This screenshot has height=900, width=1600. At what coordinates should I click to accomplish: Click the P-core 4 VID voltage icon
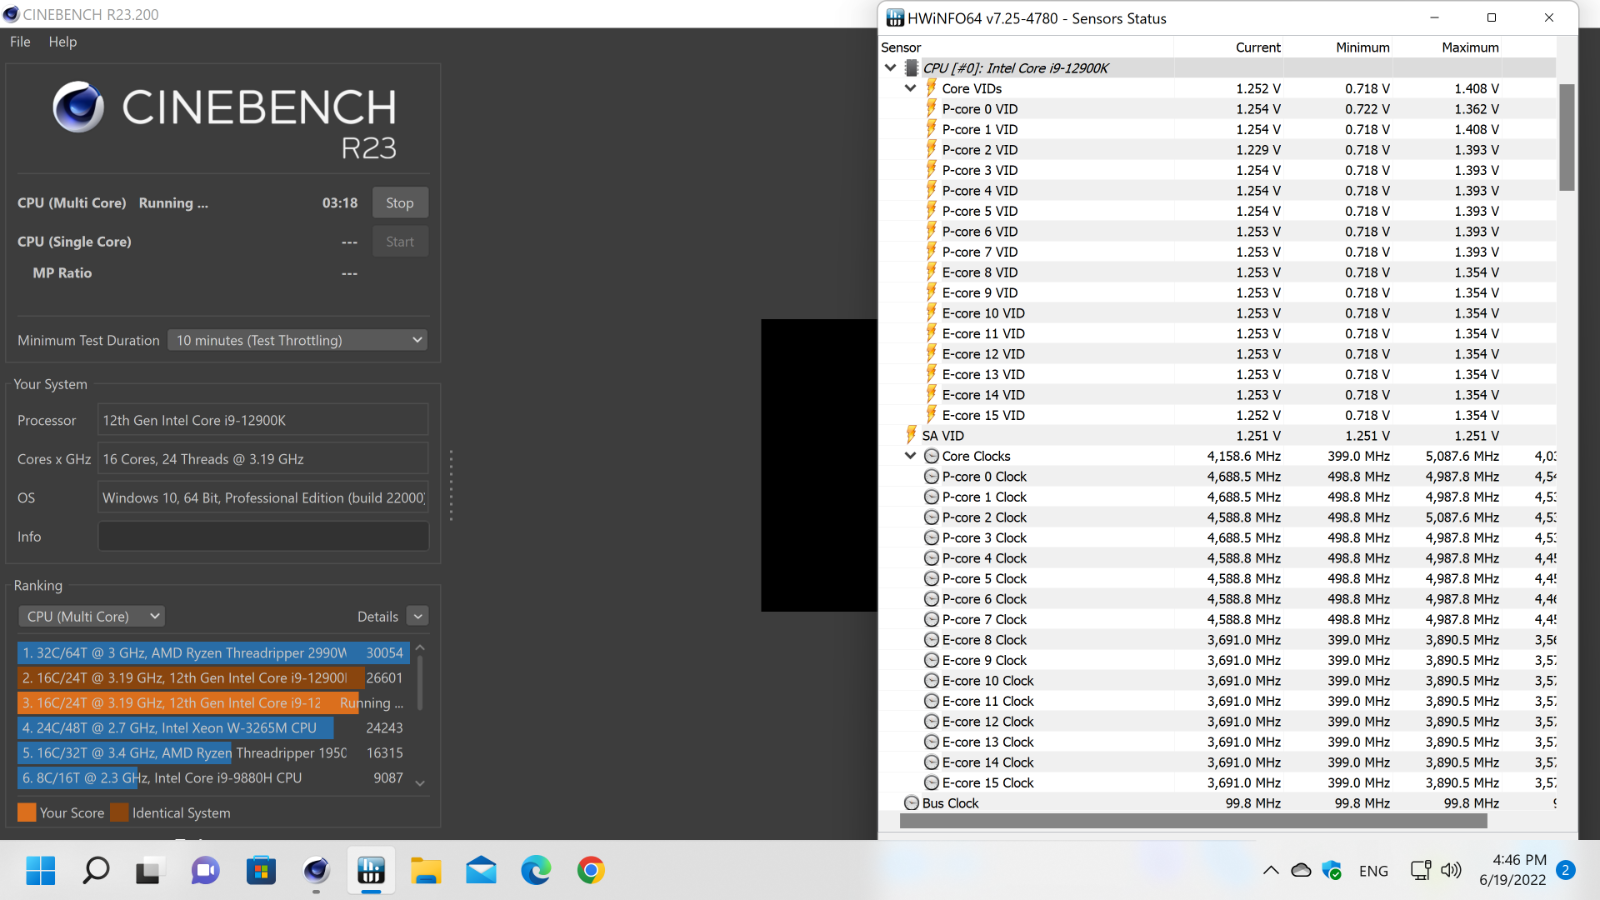pyautogui.click(x=931, y=190)
